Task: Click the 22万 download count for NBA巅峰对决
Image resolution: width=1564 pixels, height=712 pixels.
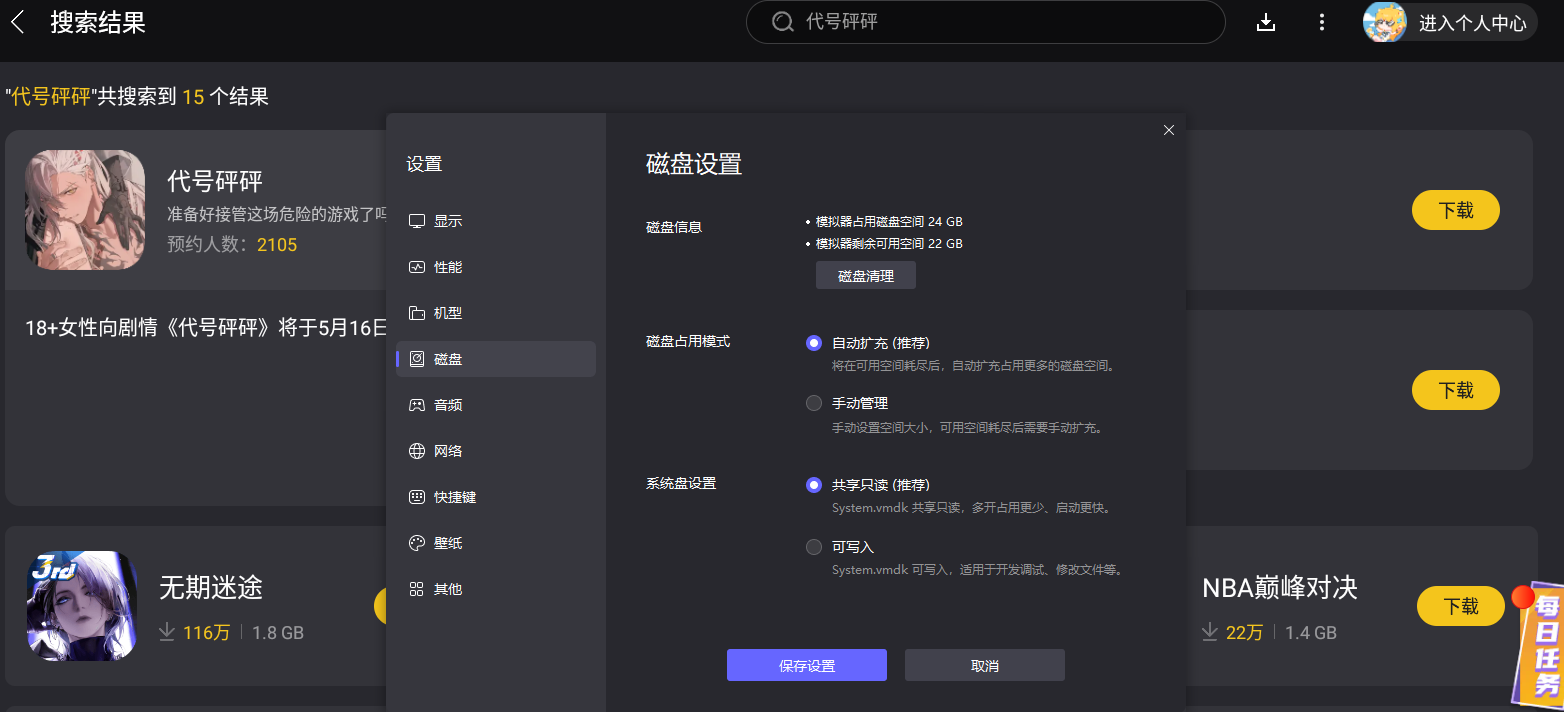Action: click(1244, 633)
